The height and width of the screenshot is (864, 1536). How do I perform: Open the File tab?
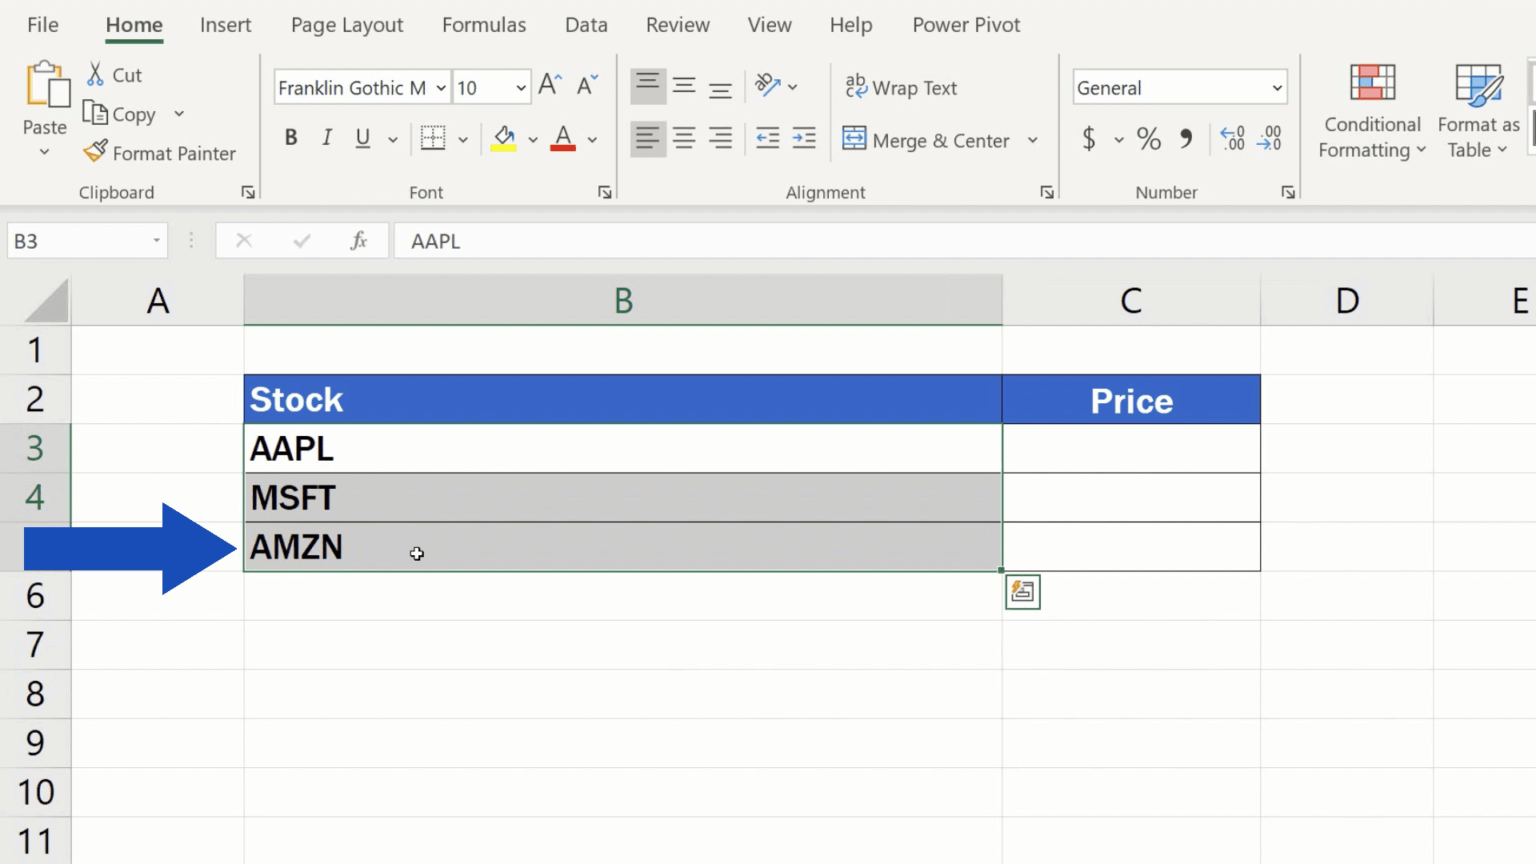pyautogui.click(x=43, y=25)
